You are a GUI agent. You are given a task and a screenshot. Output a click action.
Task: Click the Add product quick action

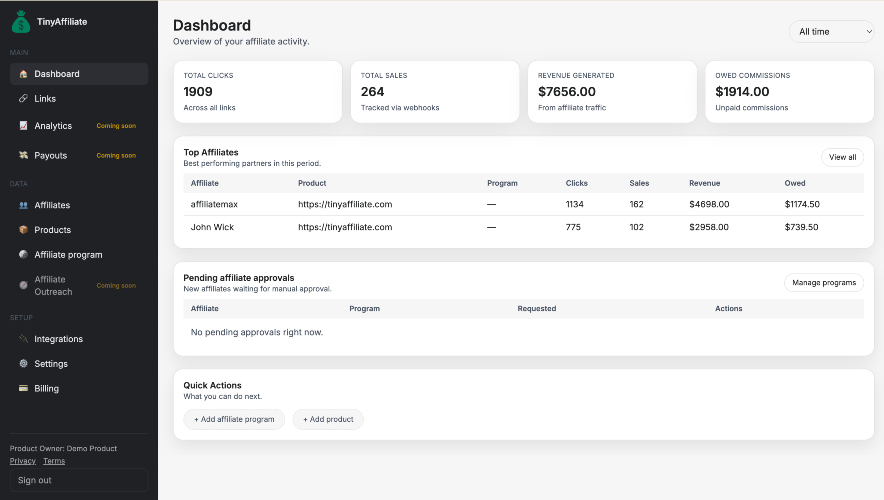click(x=328, y=419)
